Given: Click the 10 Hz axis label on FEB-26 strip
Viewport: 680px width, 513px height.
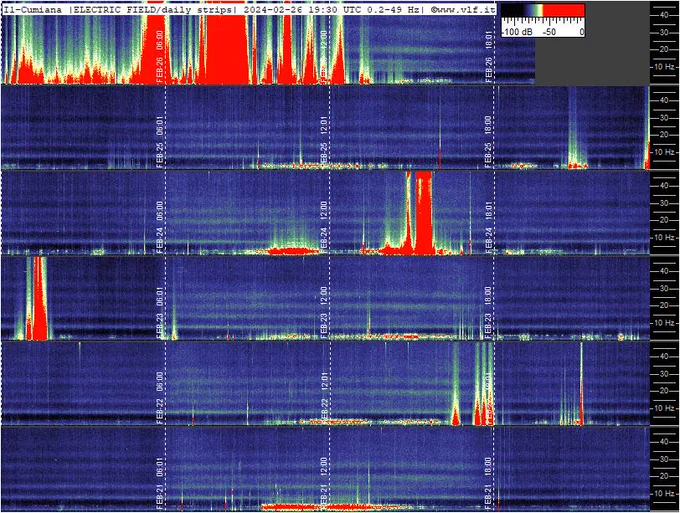Looking at the screenshot, I should tap(666, 67).
